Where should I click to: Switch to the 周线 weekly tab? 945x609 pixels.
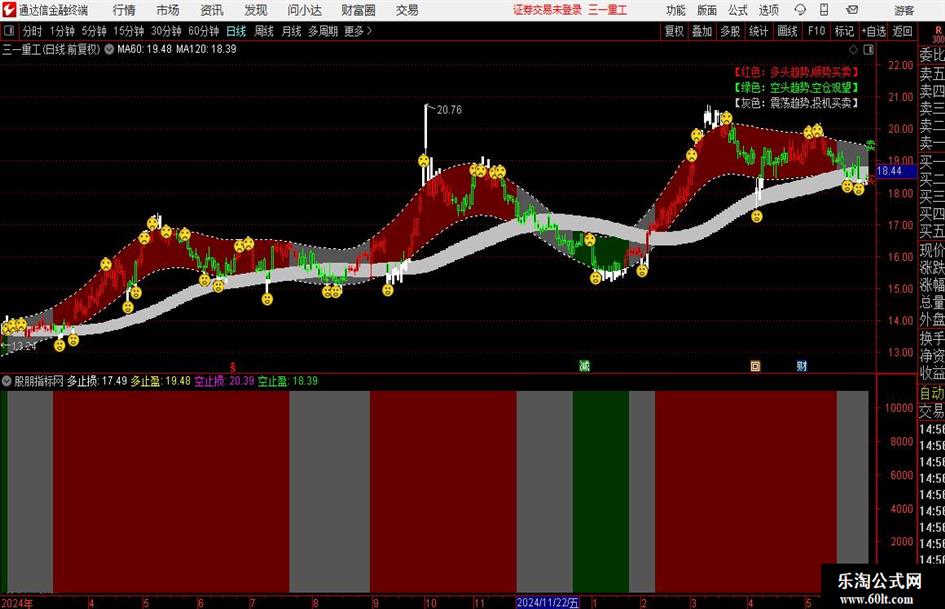264,31
